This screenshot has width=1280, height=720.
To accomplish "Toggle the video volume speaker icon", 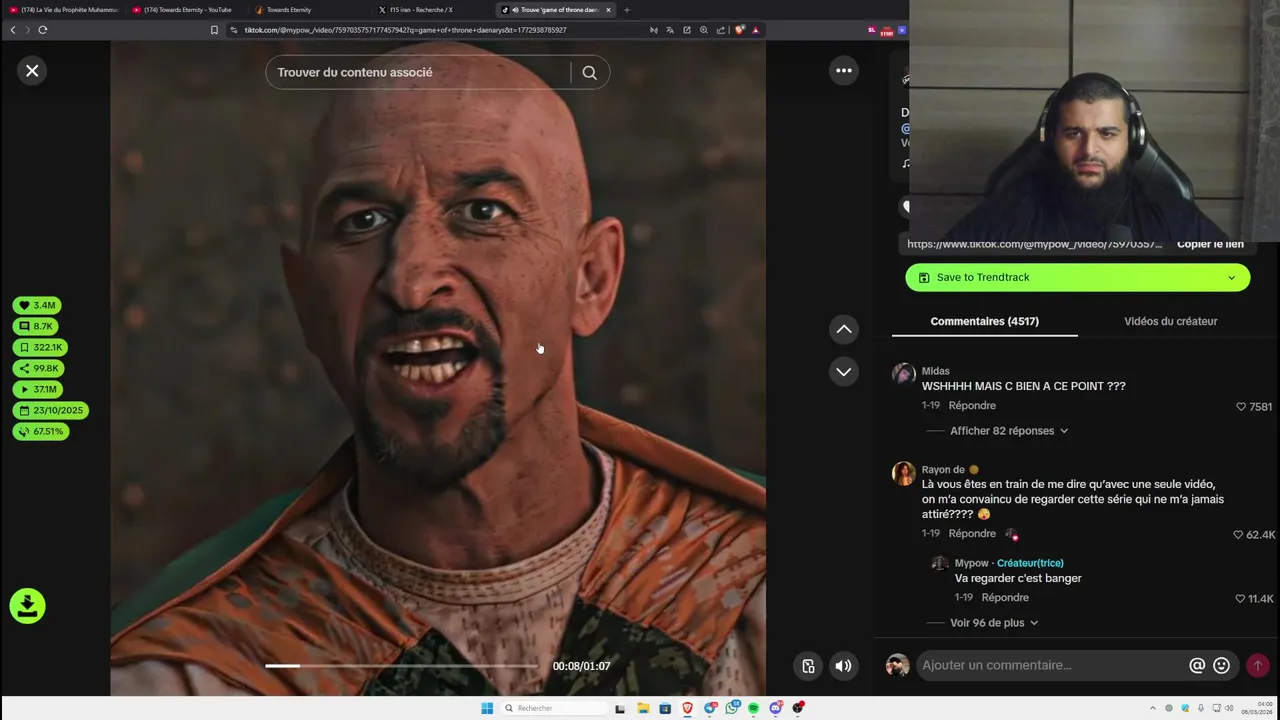I will [843, 666].
